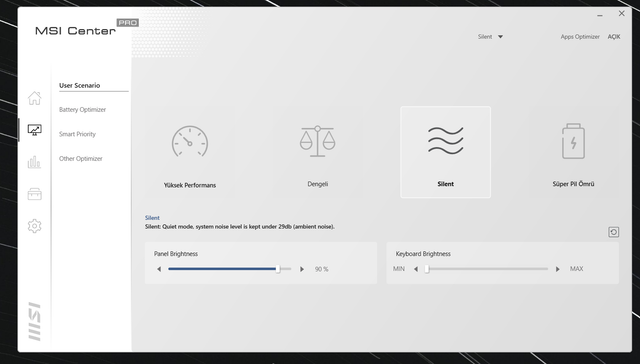
Task: Minimize the MSI Center window
Action: click(600, 15)
